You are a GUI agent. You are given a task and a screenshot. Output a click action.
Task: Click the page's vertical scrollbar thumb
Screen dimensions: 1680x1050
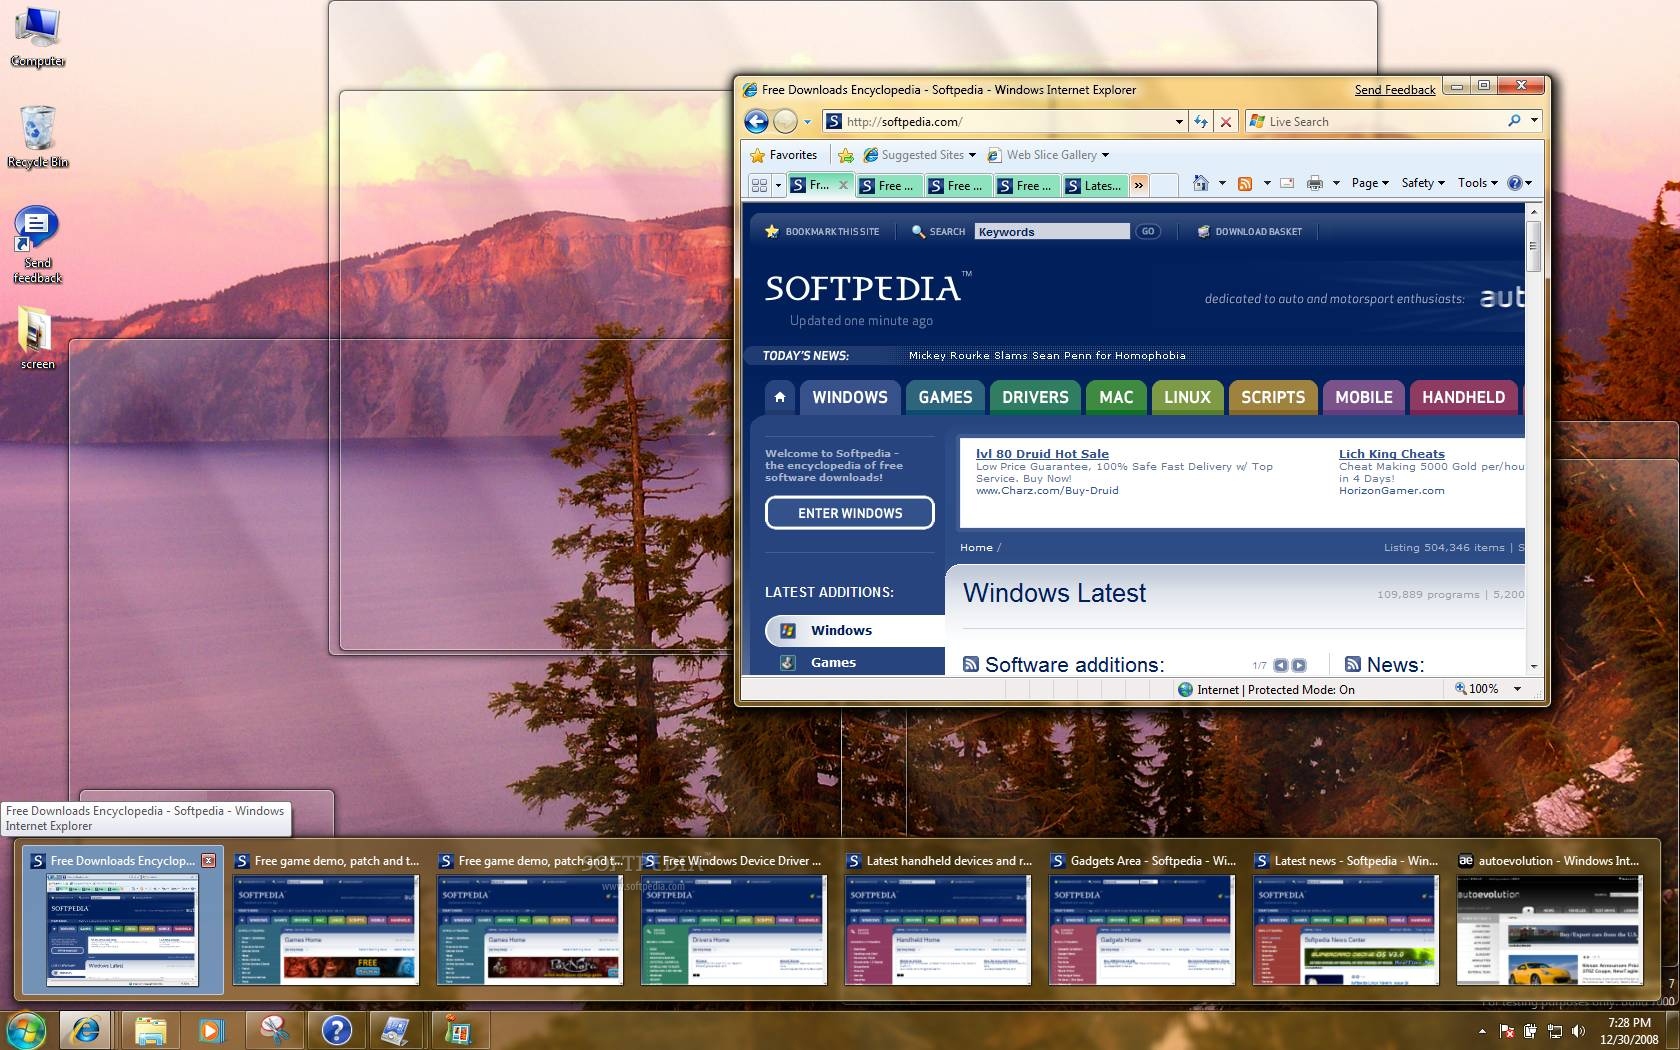(x=1533, y=245)
